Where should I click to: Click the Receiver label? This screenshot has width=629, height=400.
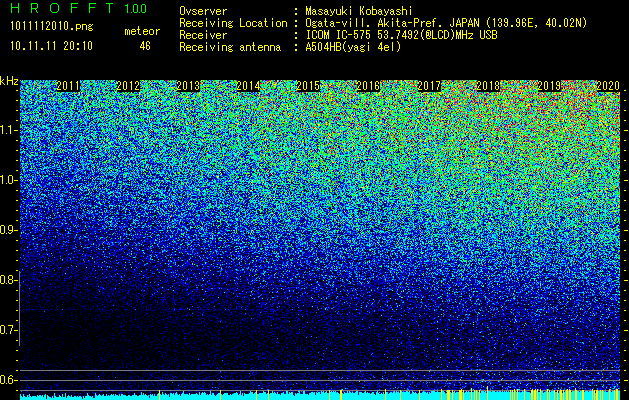click(203, 35)
